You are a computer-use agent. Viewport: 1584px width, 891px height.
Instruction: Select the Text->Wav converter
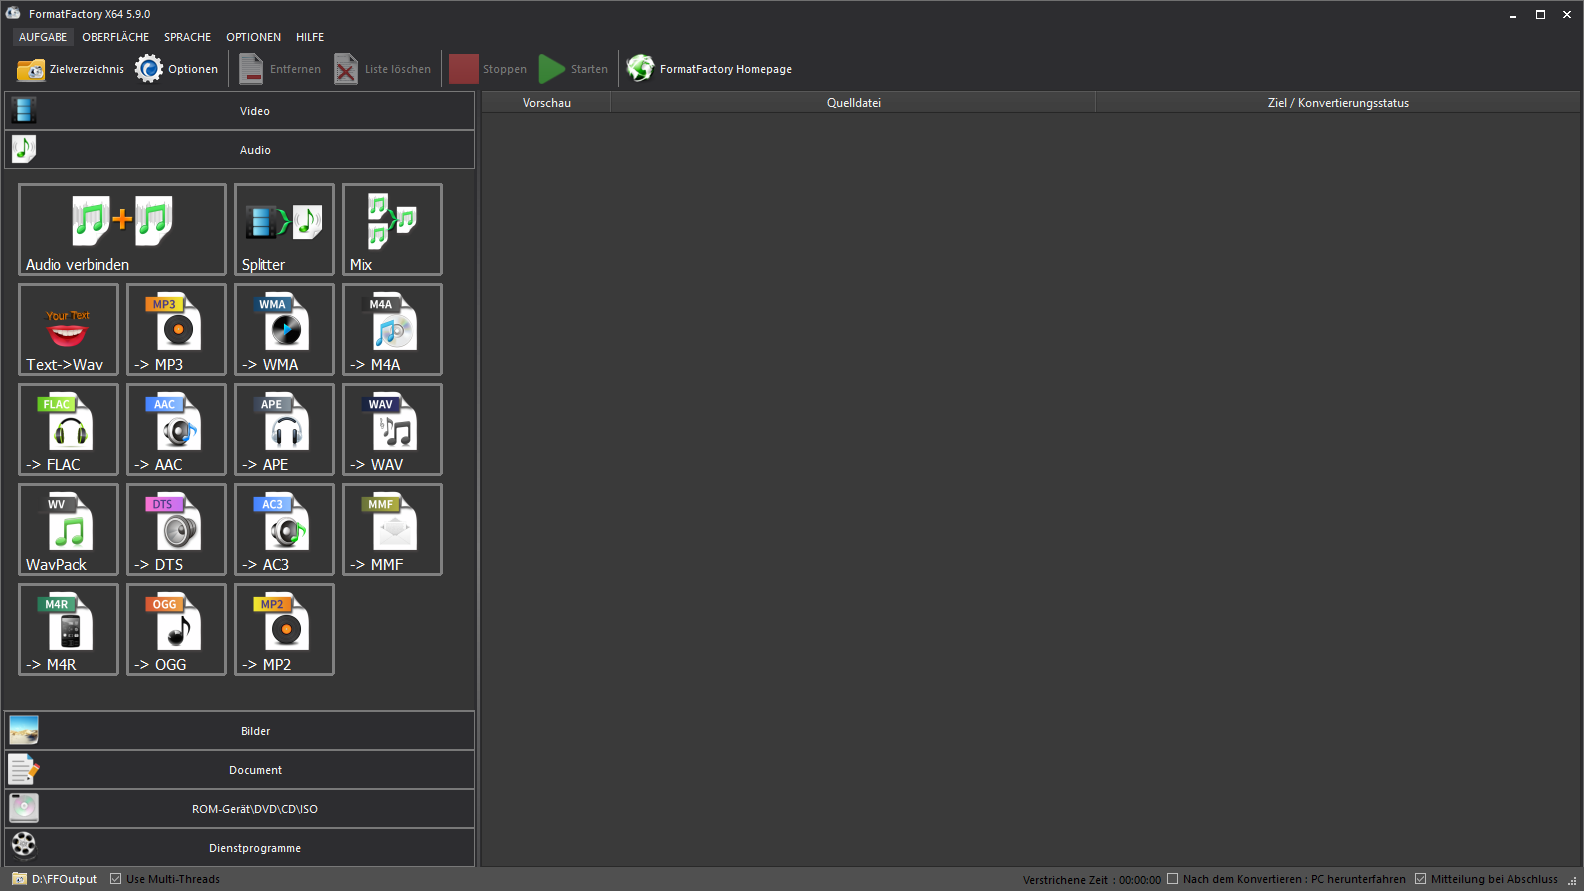point(68,329)
